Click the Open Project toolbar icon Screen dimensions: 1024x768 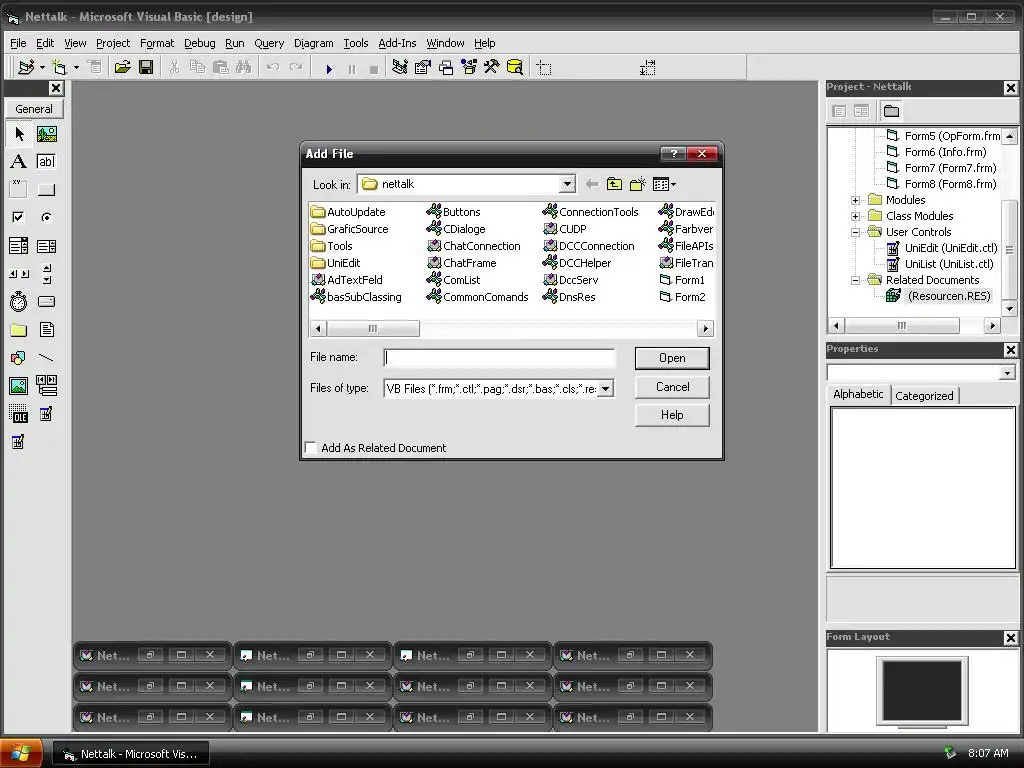(x=122, y=67)
